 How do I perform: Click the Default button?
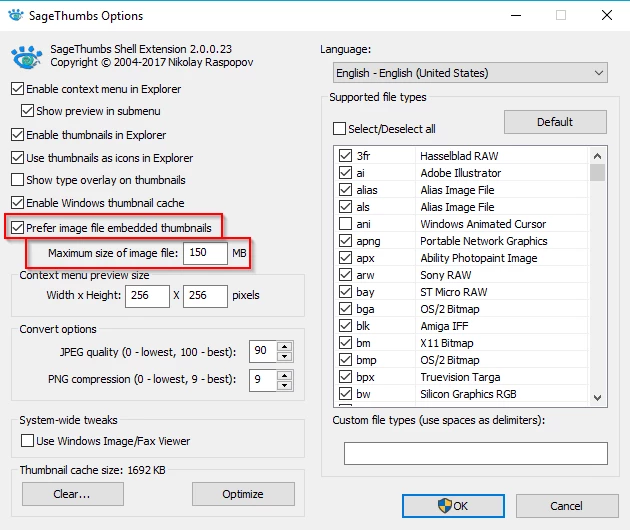[x=555, y=122]
